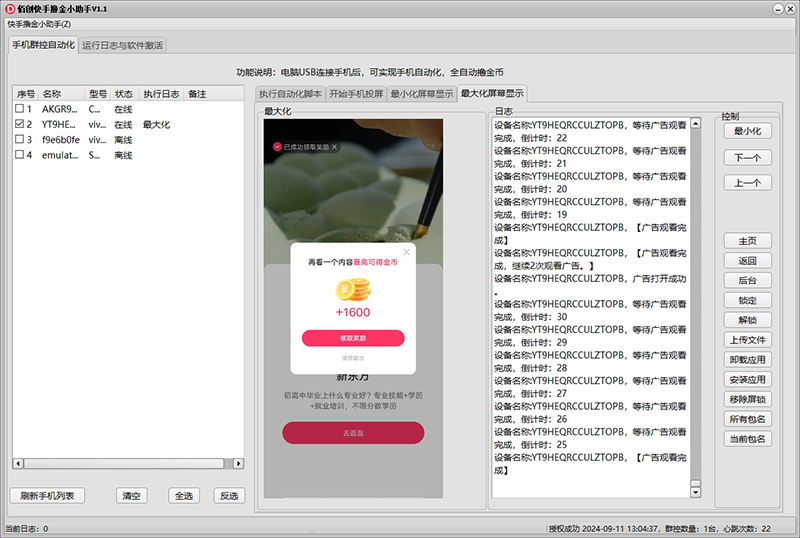Open the 最小化屏幕显示 tab
Image resolution: width=800 pixels, height=538 pixels.
(422, 93)
